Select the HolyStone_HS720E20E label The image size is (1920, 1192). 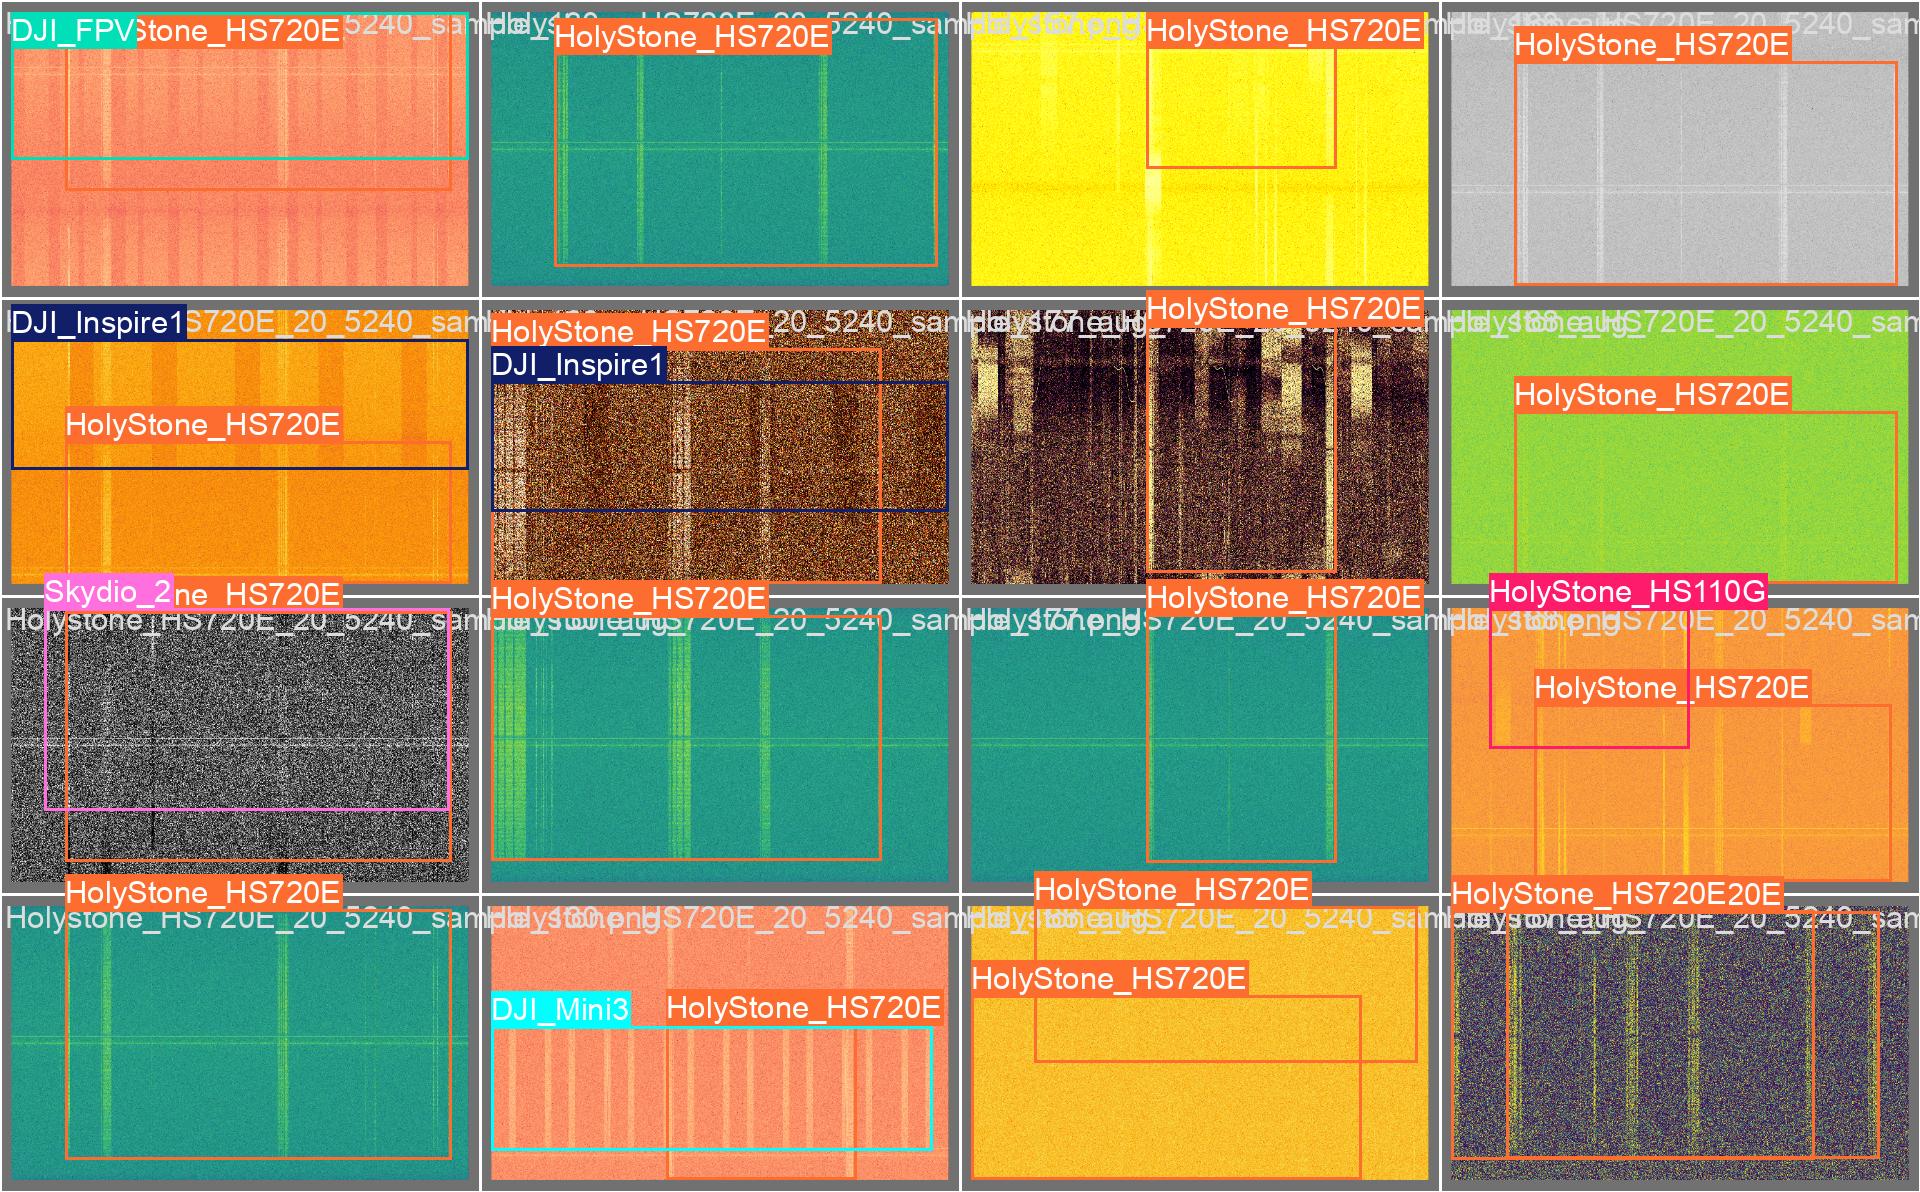coord(1616,894)
